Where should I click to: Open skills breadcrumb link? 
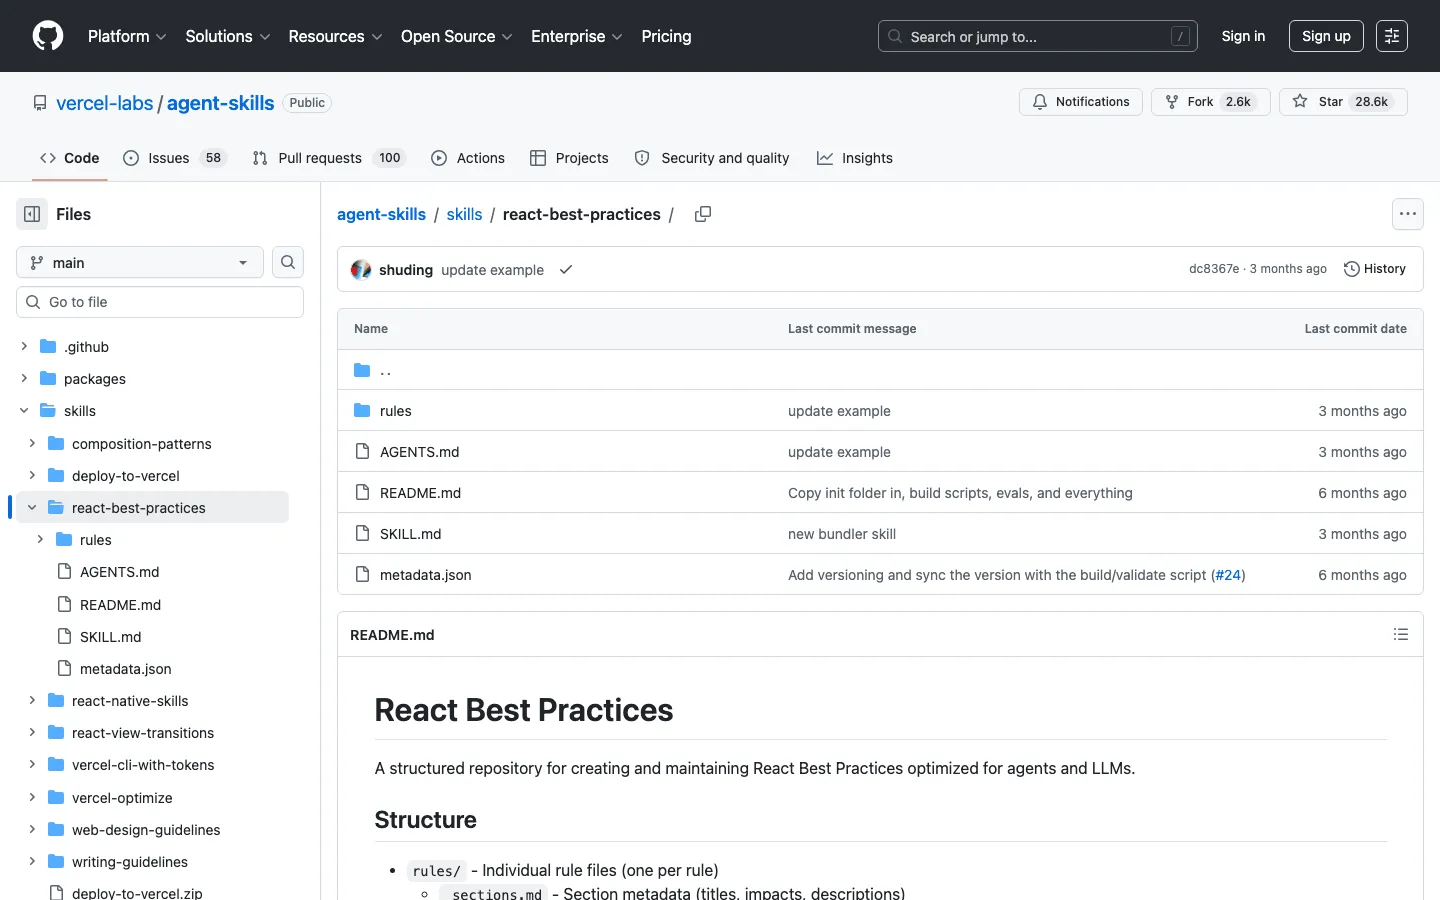coord(464,214)
